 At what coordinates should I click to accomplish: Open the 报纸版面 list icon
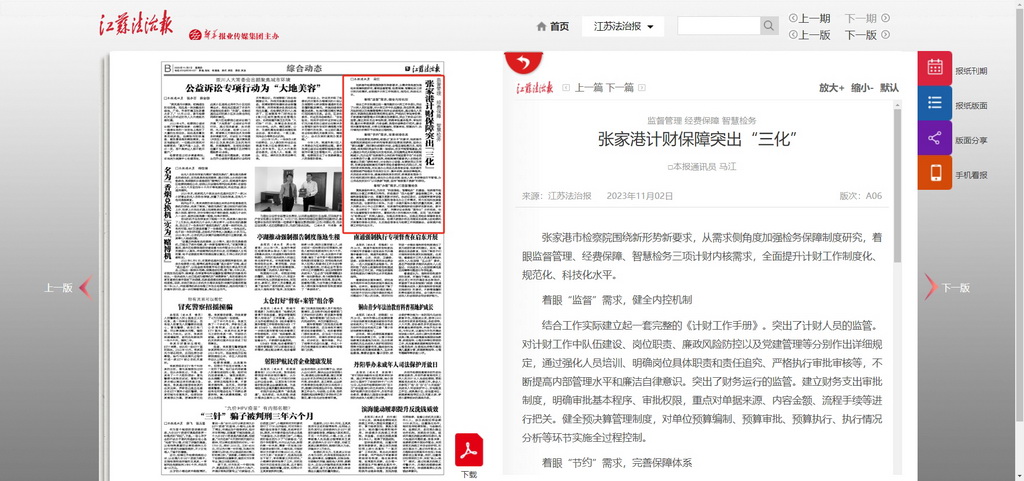(x=935, y=103)
